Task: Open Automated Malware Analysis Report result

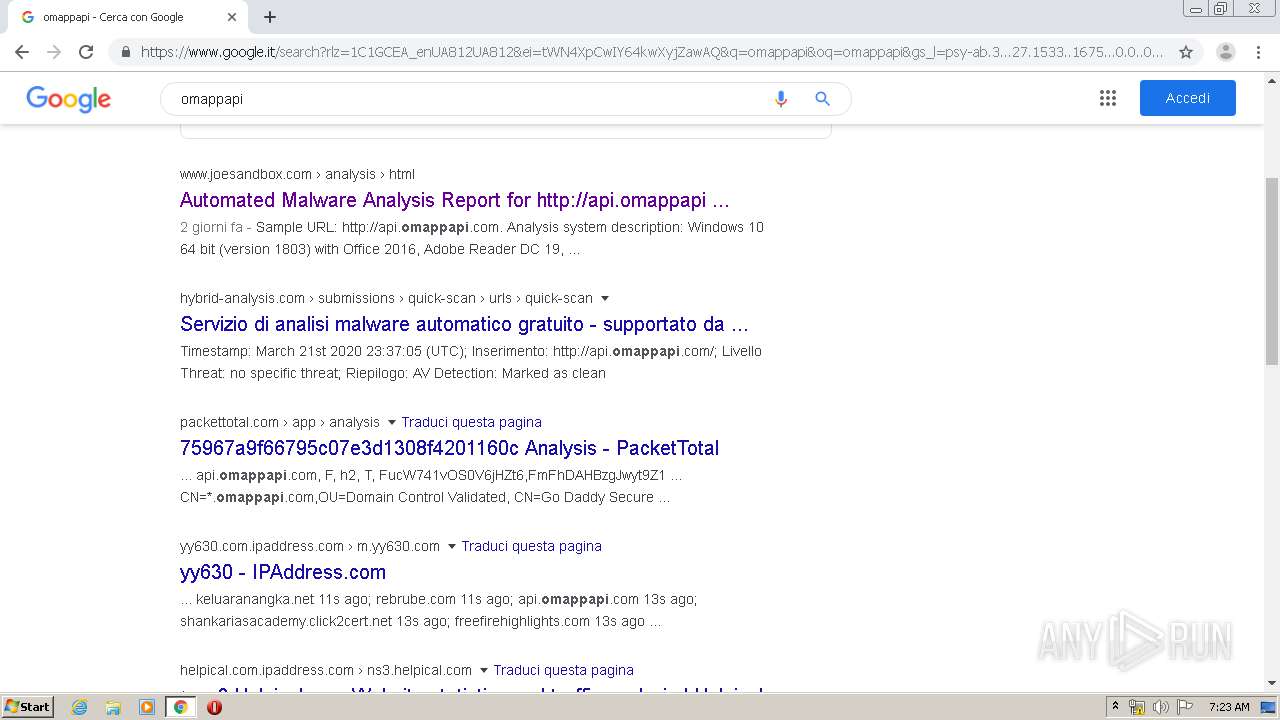Action: click(x=455, y=200)
